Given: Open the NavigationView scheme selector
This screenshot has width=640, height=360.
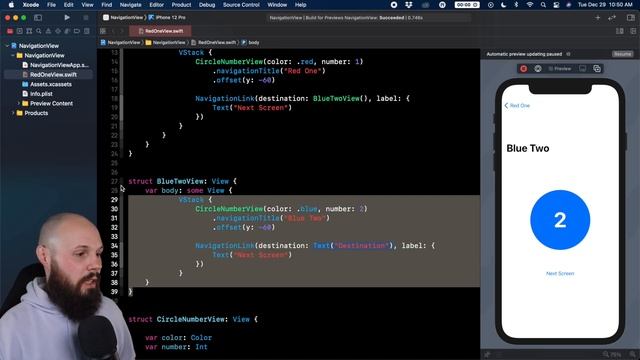Looking at the screenshot, I should coord(123,18).
